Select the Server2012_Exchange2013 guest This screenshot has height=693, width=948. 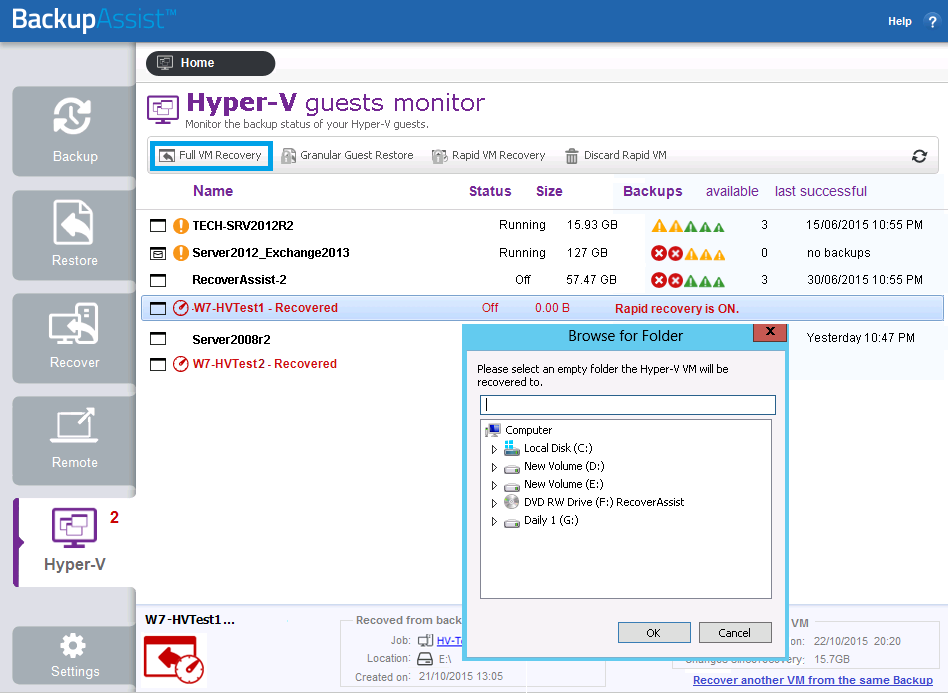click(x=271, y=253)
